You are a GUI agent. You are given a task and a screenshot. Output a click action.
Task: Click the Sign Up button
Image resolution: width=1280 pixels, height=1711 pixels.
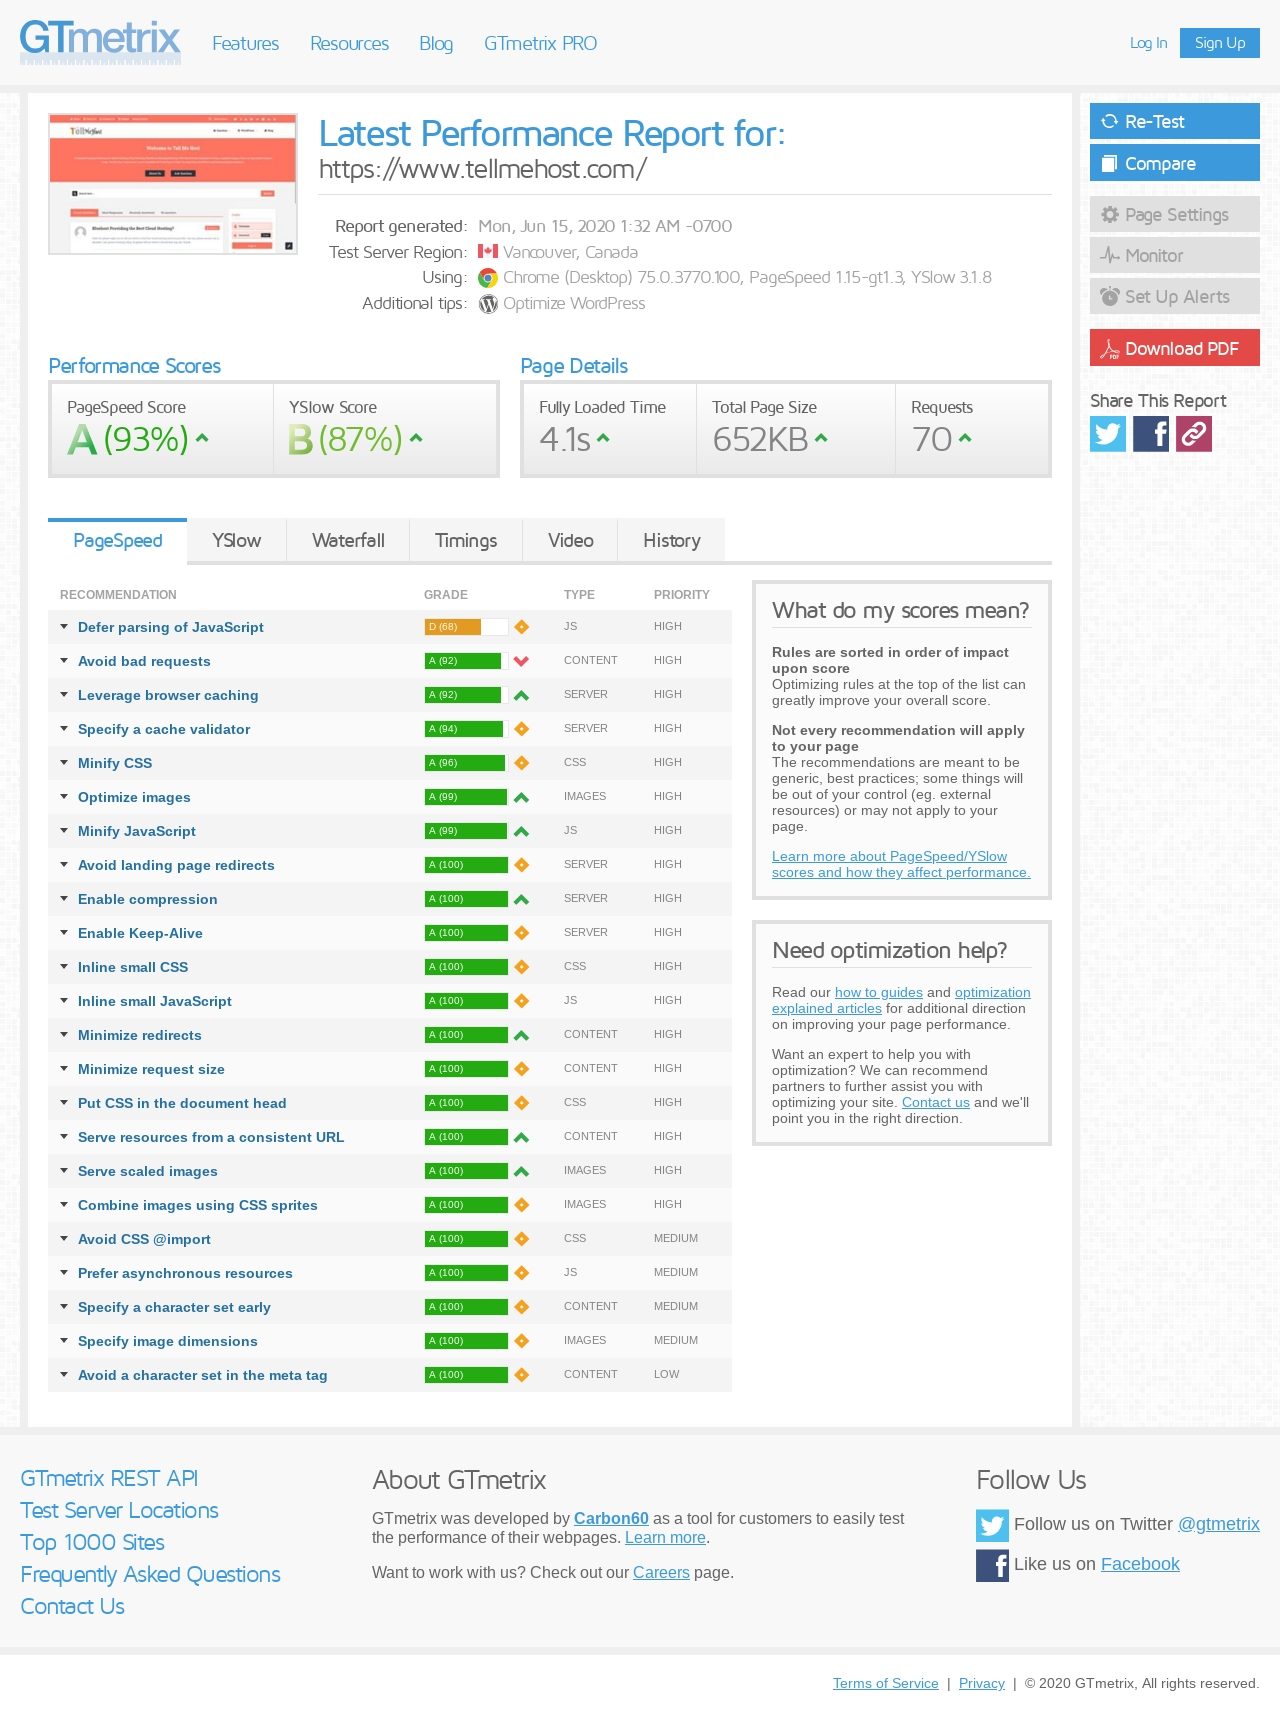(x=1220, y=43)
